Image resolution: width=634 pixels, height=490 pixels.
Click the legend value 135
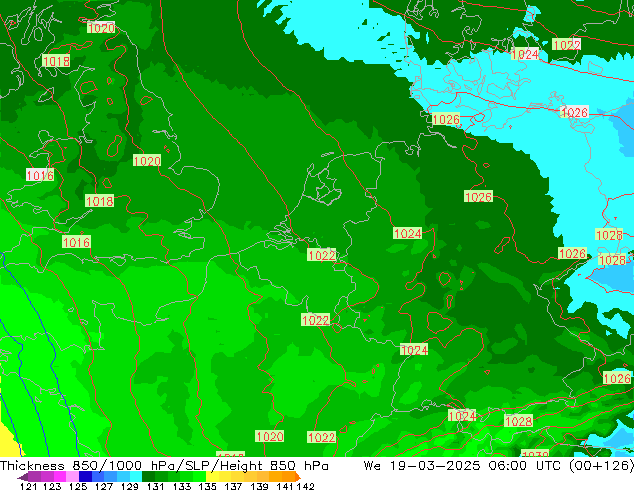pyautogui.click(x=207, y=486)
